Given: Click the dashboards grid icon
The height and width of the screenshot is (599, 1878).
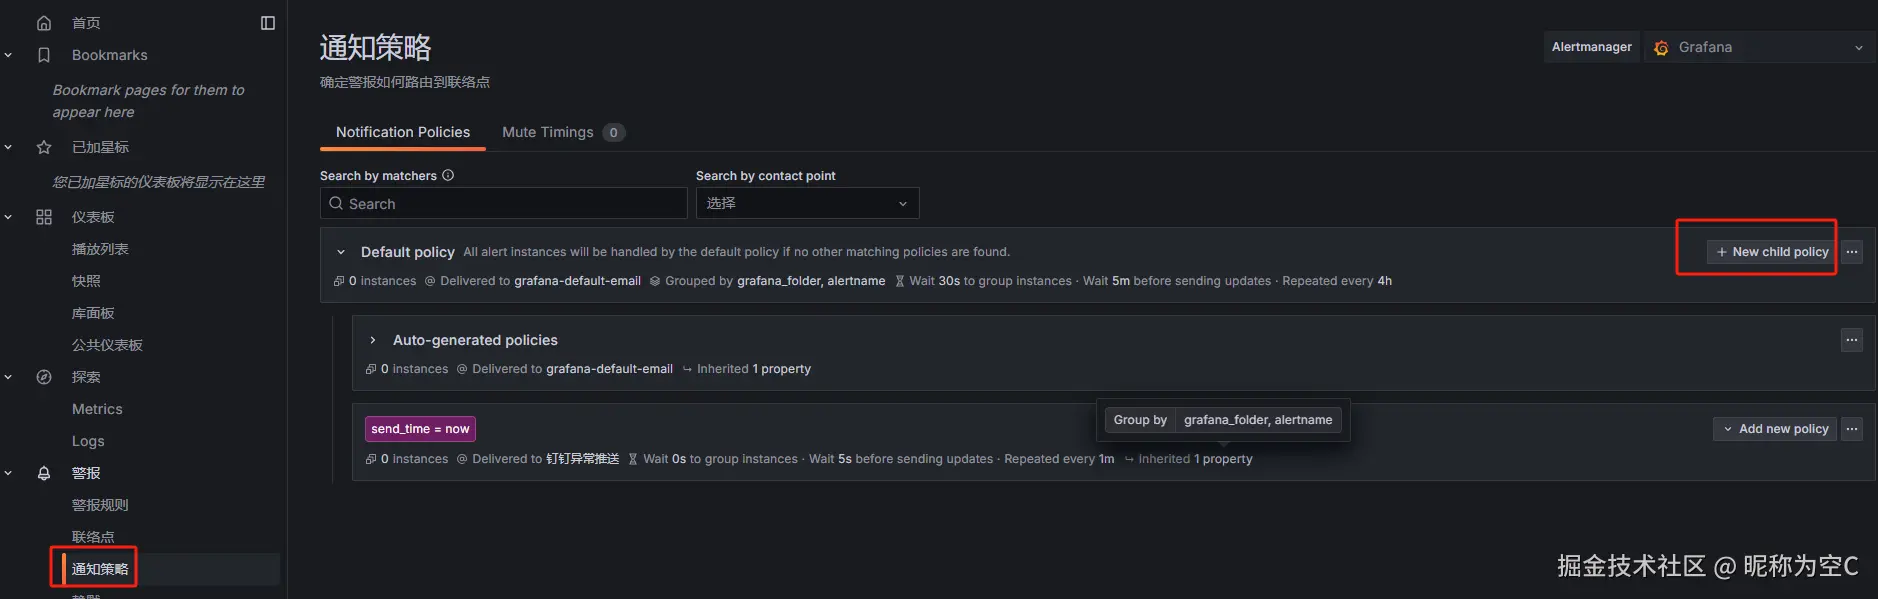Looking at the screenshot, I should pos(44,217).
